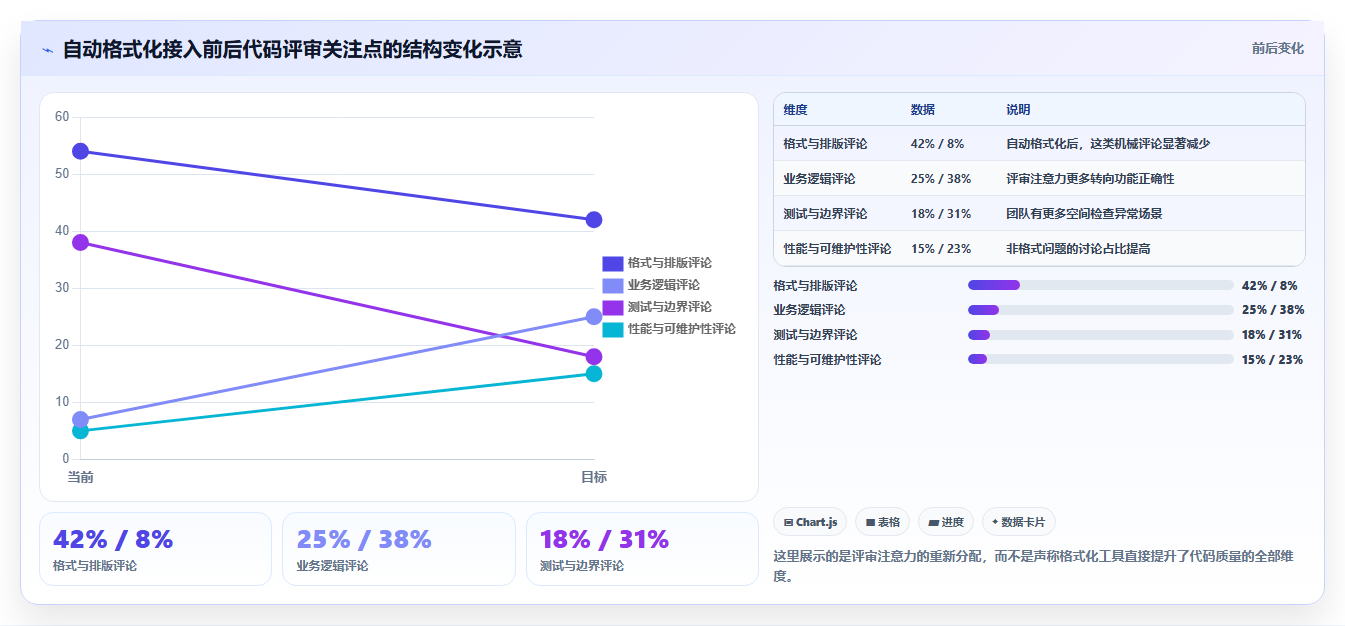The image size is (1345, 626).
Task: Toggle the 格式与排版评论 legend swatch
Action: point(612,263)
